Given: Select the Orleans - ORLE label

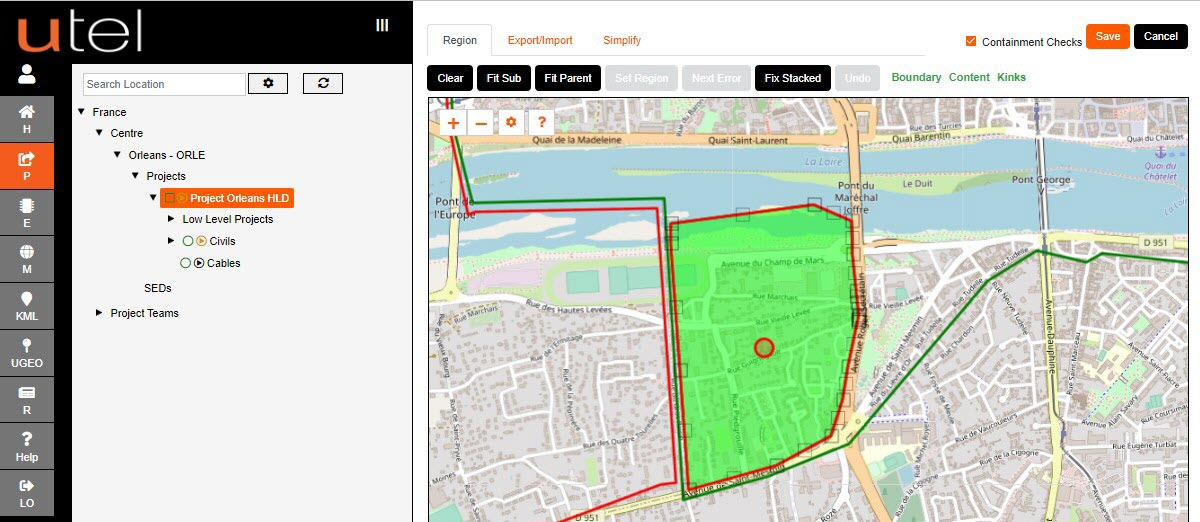Looking at the screenshot, I should (x=167, y=155).
